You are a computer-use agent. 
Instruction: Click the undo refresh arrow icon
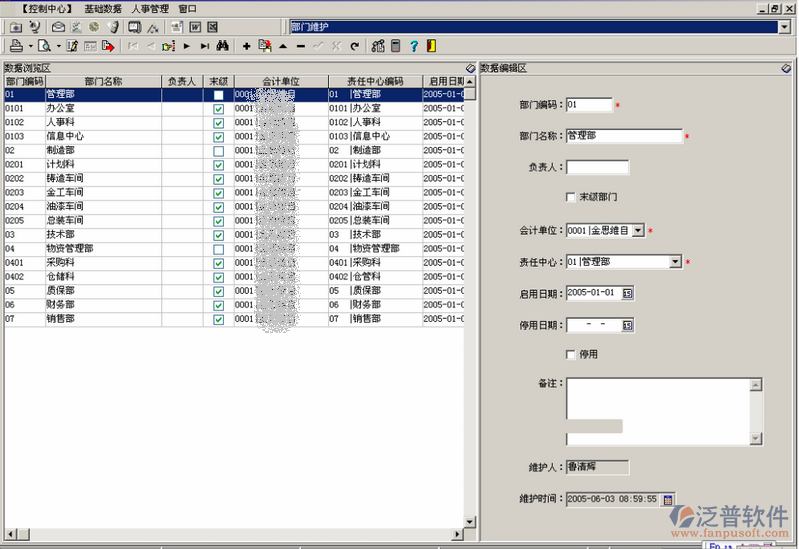[x=354, y=46]
